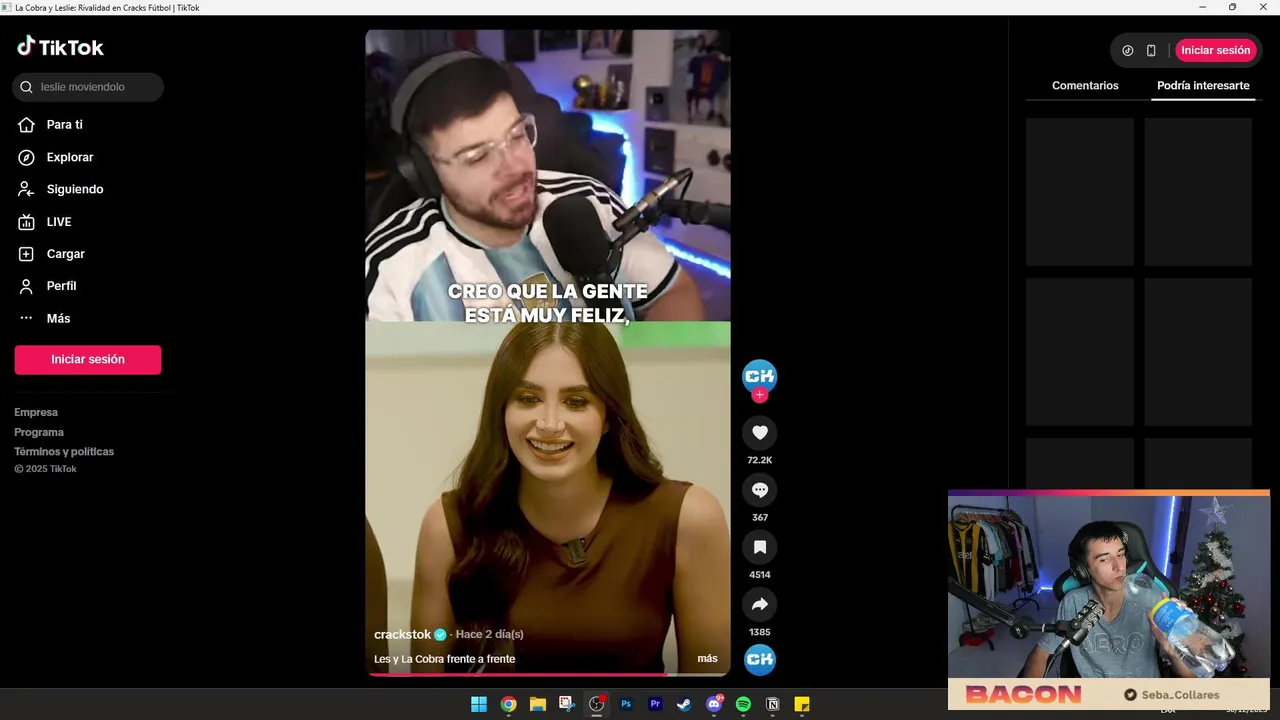1280x720 pixels.
Task: Click the second recommended placeholder in top row
Action: point(1198,192)
